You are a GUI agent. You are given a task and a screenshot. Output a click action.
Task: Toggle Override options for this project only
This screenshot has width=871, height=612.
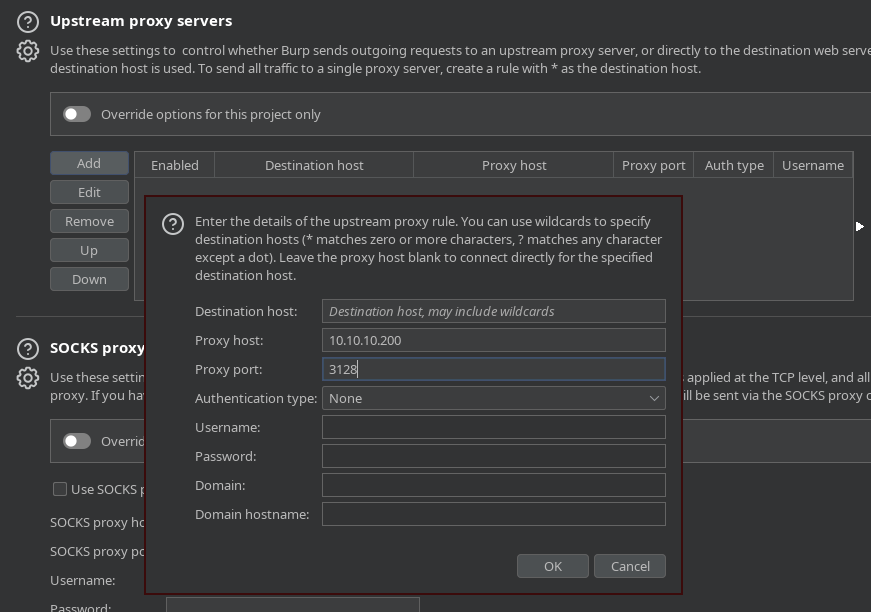pyautogui.click(x=77, y=114)
